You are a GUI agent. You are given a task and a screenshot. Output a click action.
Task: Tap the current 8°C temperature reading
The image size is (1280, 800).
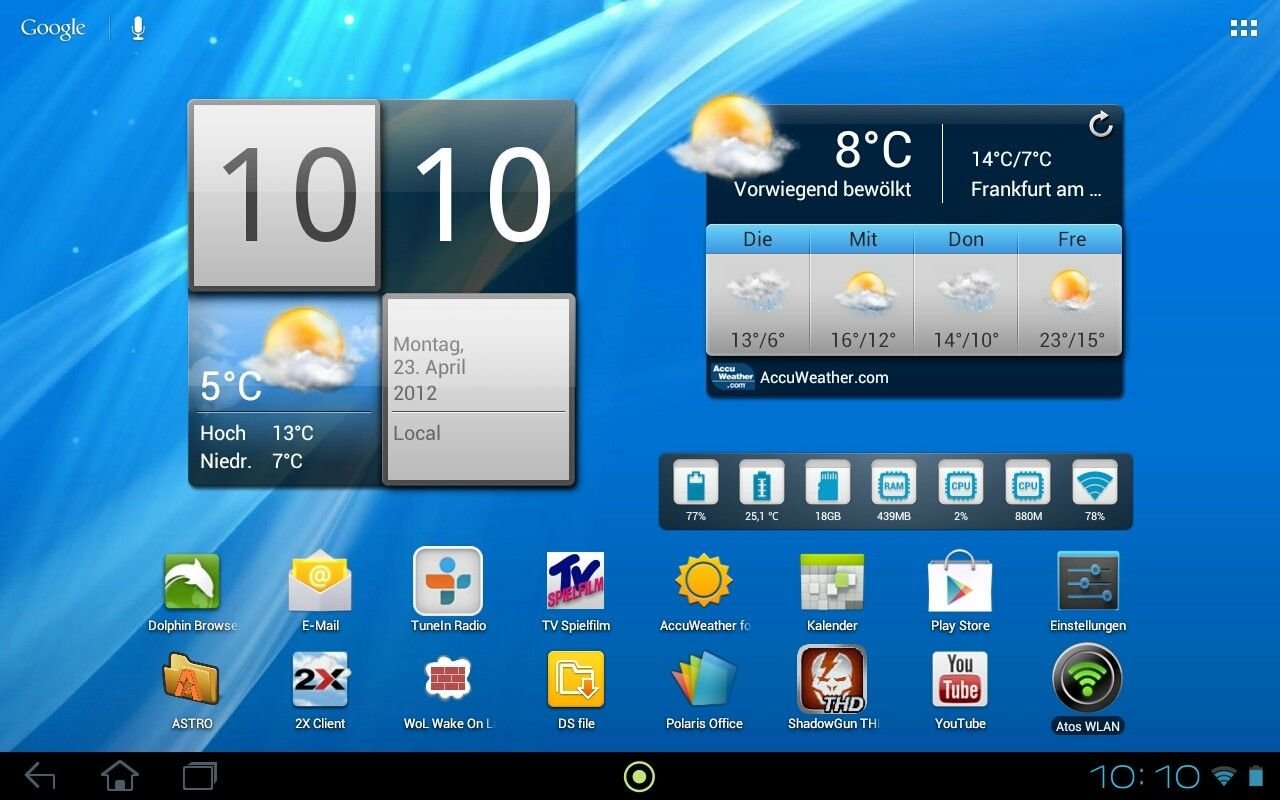tap(873, 150)
